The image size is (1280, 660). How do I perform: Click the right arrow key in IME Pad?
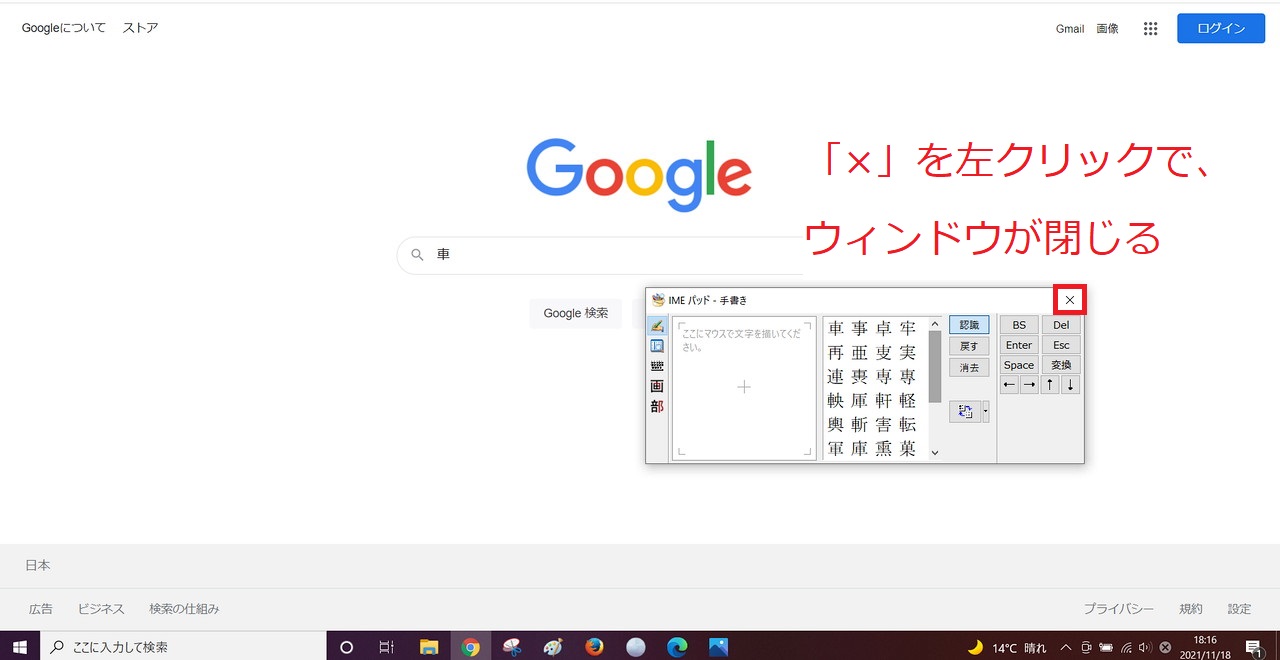click(x=1029, y=385)
